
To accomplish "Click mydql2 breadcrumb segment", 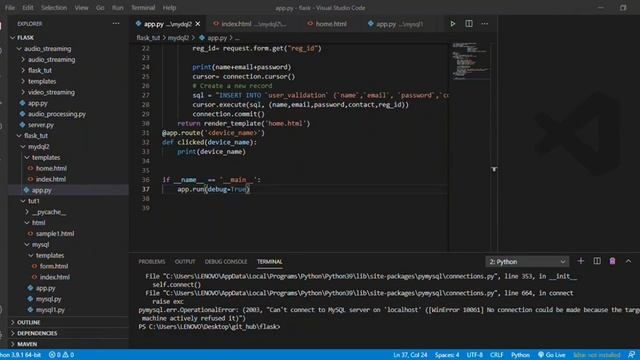I will pos(178,38).
